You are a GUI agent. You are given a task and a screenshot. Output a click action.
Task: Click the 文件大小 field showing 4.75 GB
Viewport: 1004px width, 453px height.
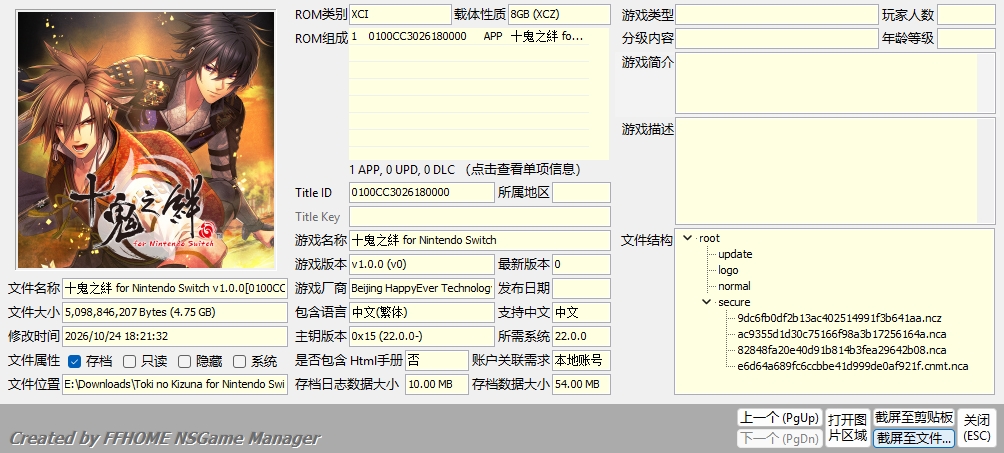[175, 312]
